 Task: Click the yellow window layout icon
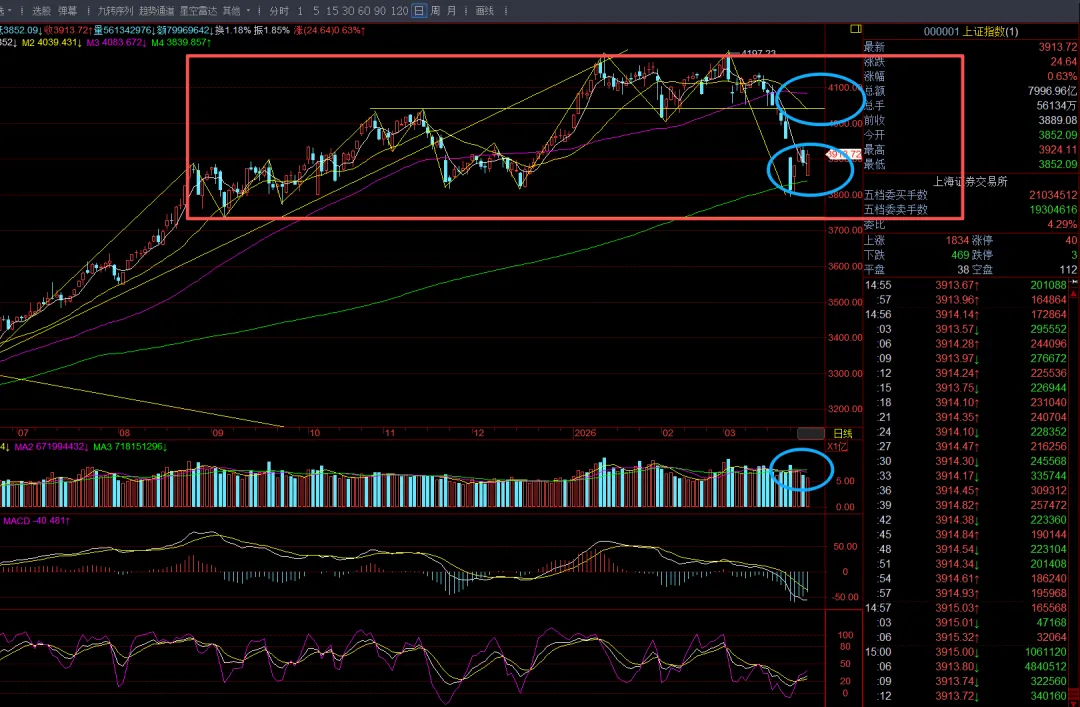pyautogui.click(x=855, y=29)
